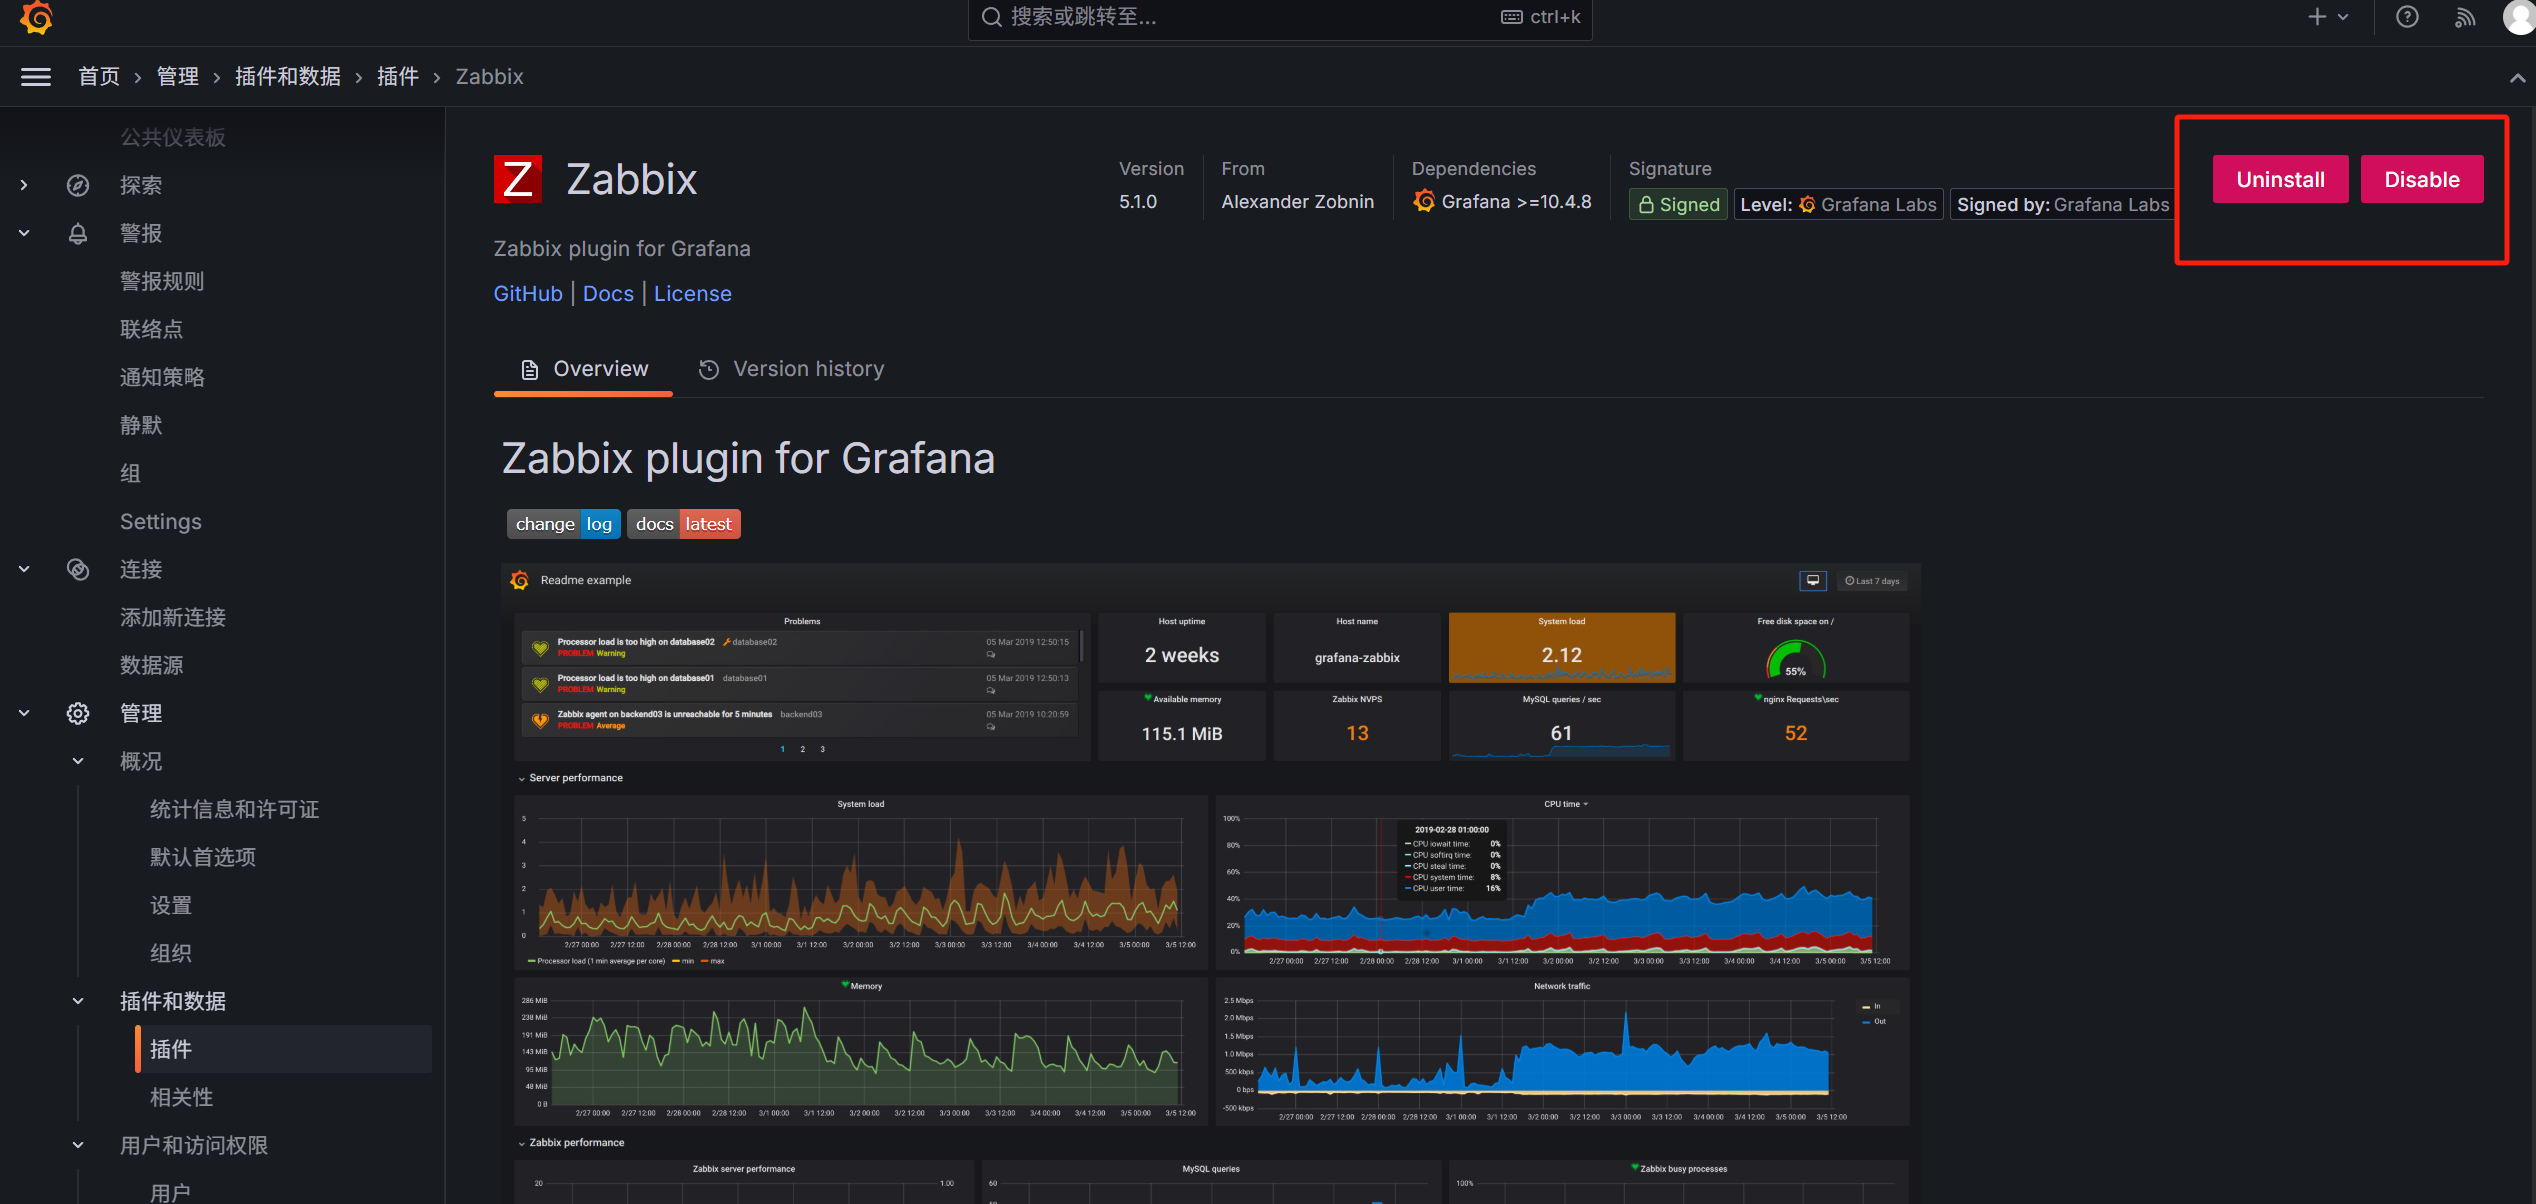Click the Administration gear icon
The image size is (2536, 1204).
click(x=78, y=713)
